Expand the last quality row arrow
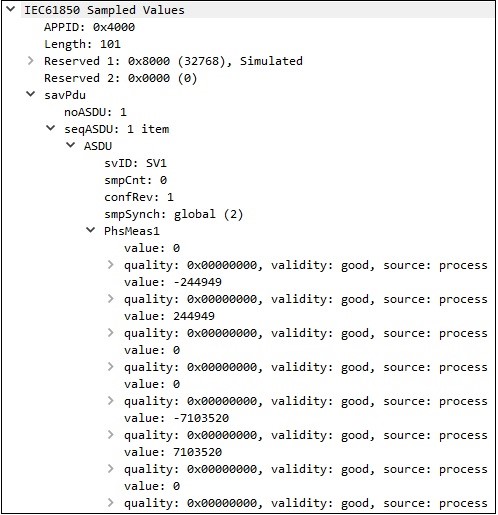498x515 pixels. (x=111, y=503)
